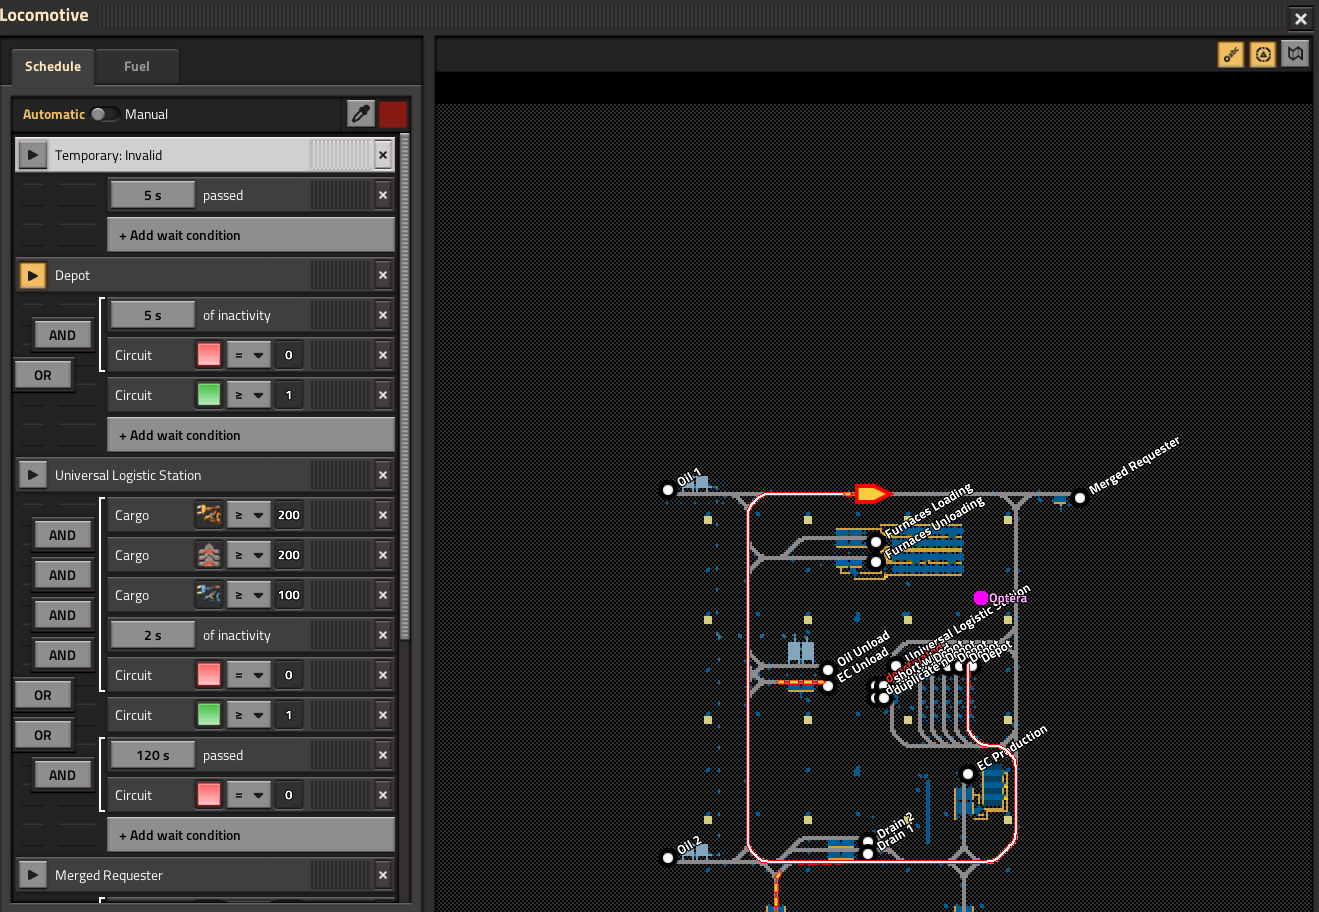Click the 120 s time passed button
The image size is (1319, 912).
[152, 755]
